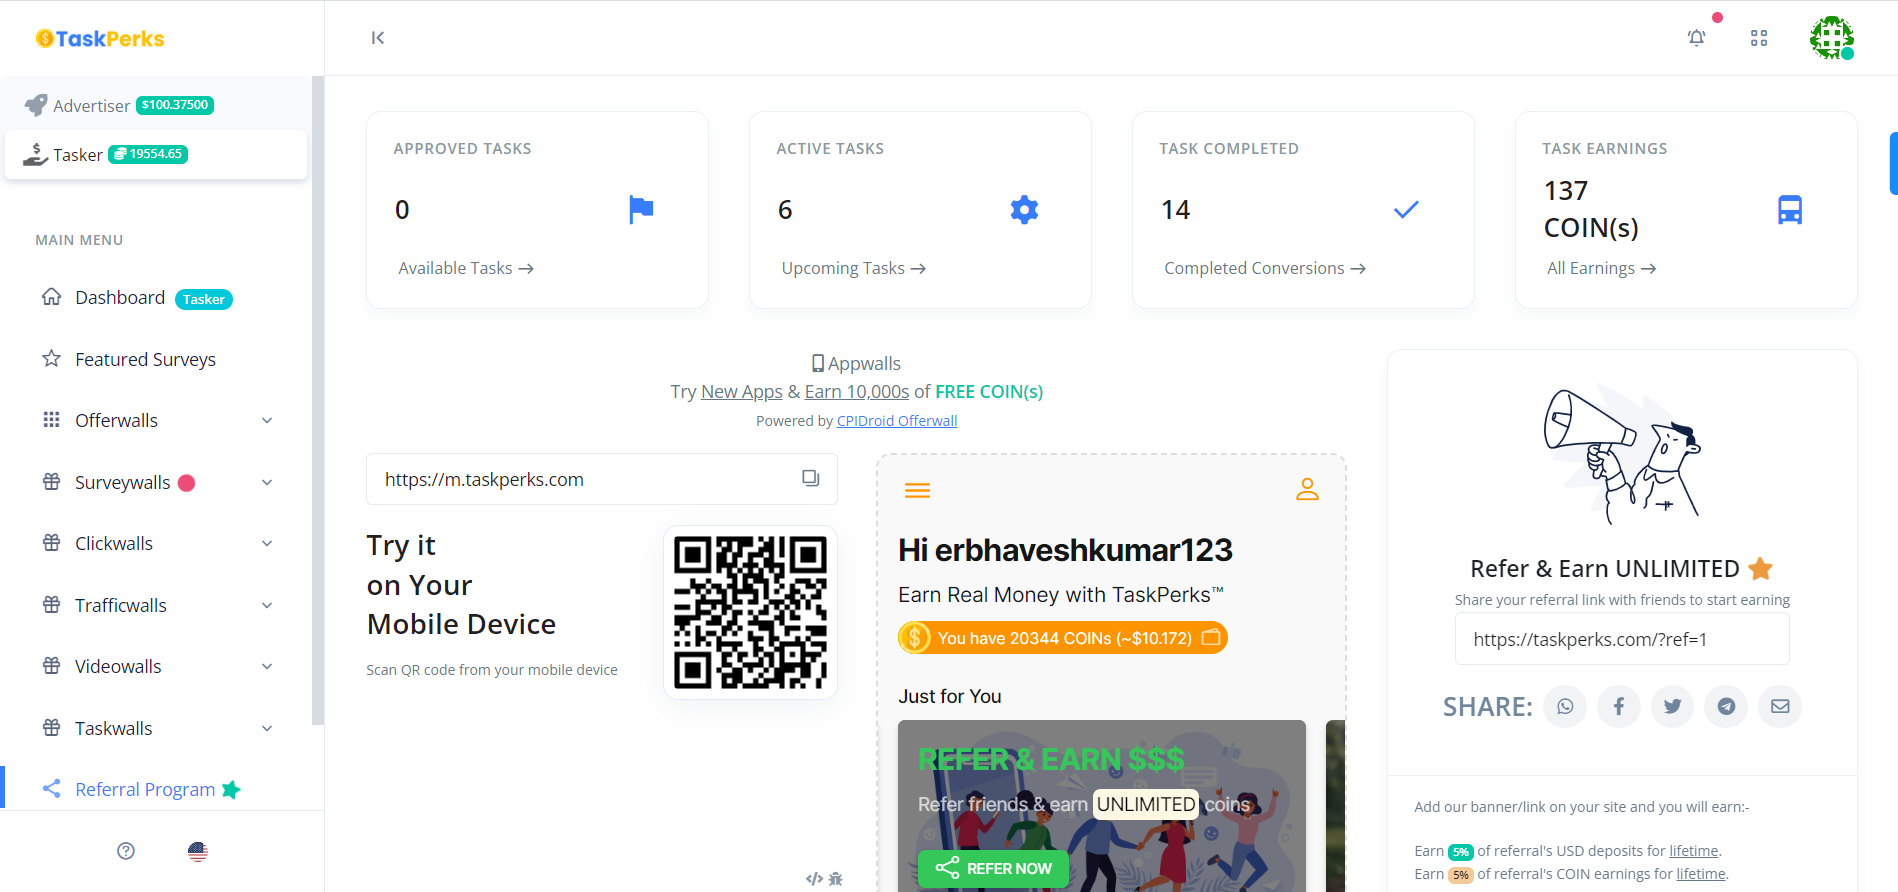Click the gear icon in Active Tasks card
This screenshot has width=1898, height=892.
tap(1024, 210)
